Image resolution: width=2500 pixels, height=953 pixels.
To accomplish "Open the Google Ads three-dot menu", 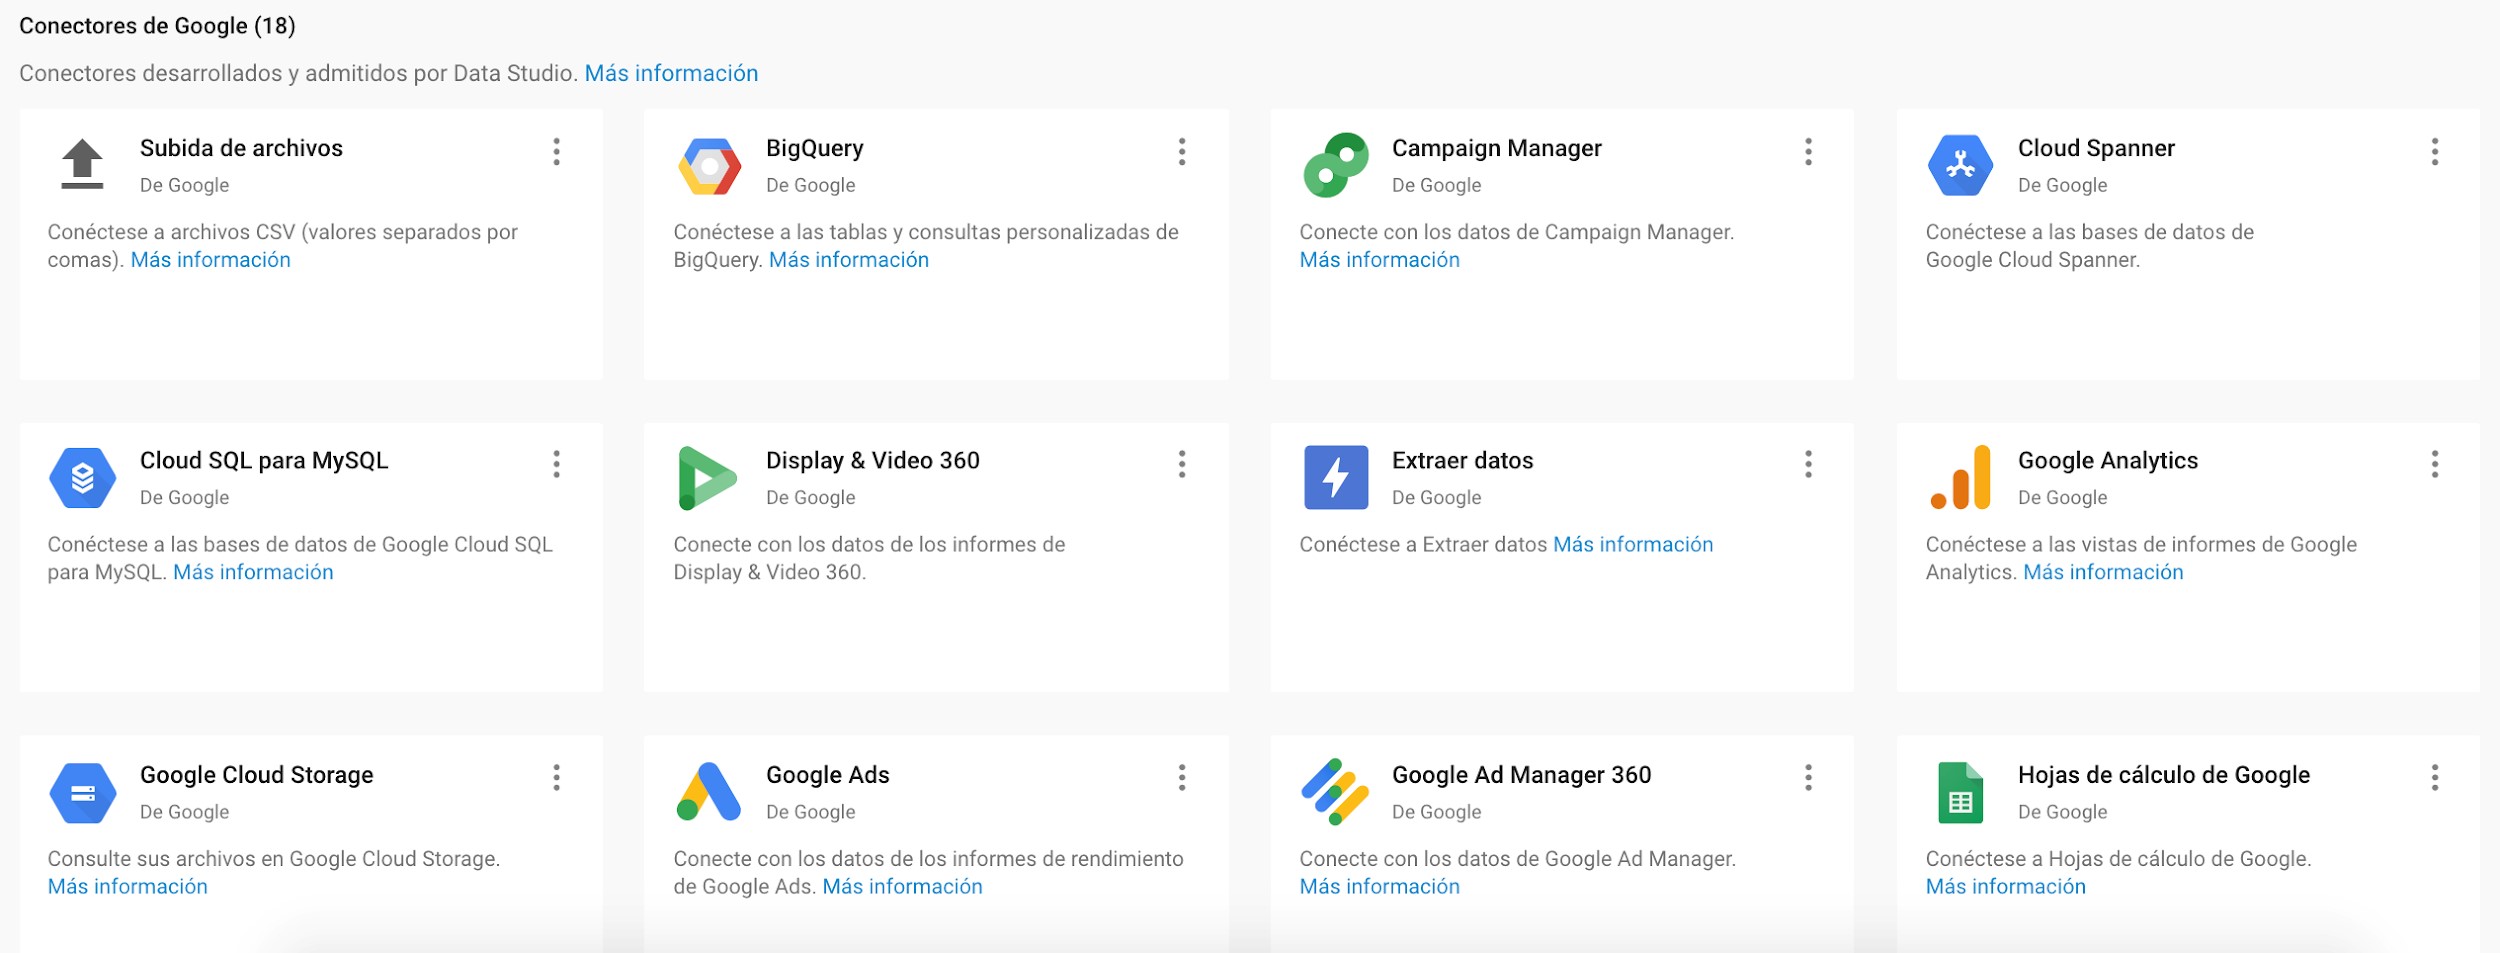I will [x=1182, y=778].
